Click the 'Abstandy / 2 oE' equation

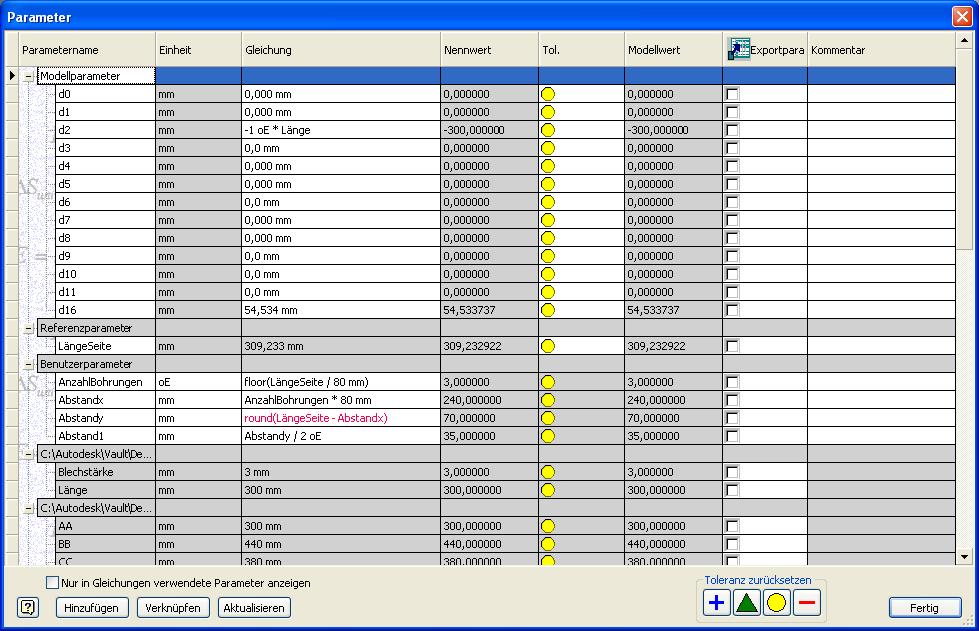(x=341, y=436)
